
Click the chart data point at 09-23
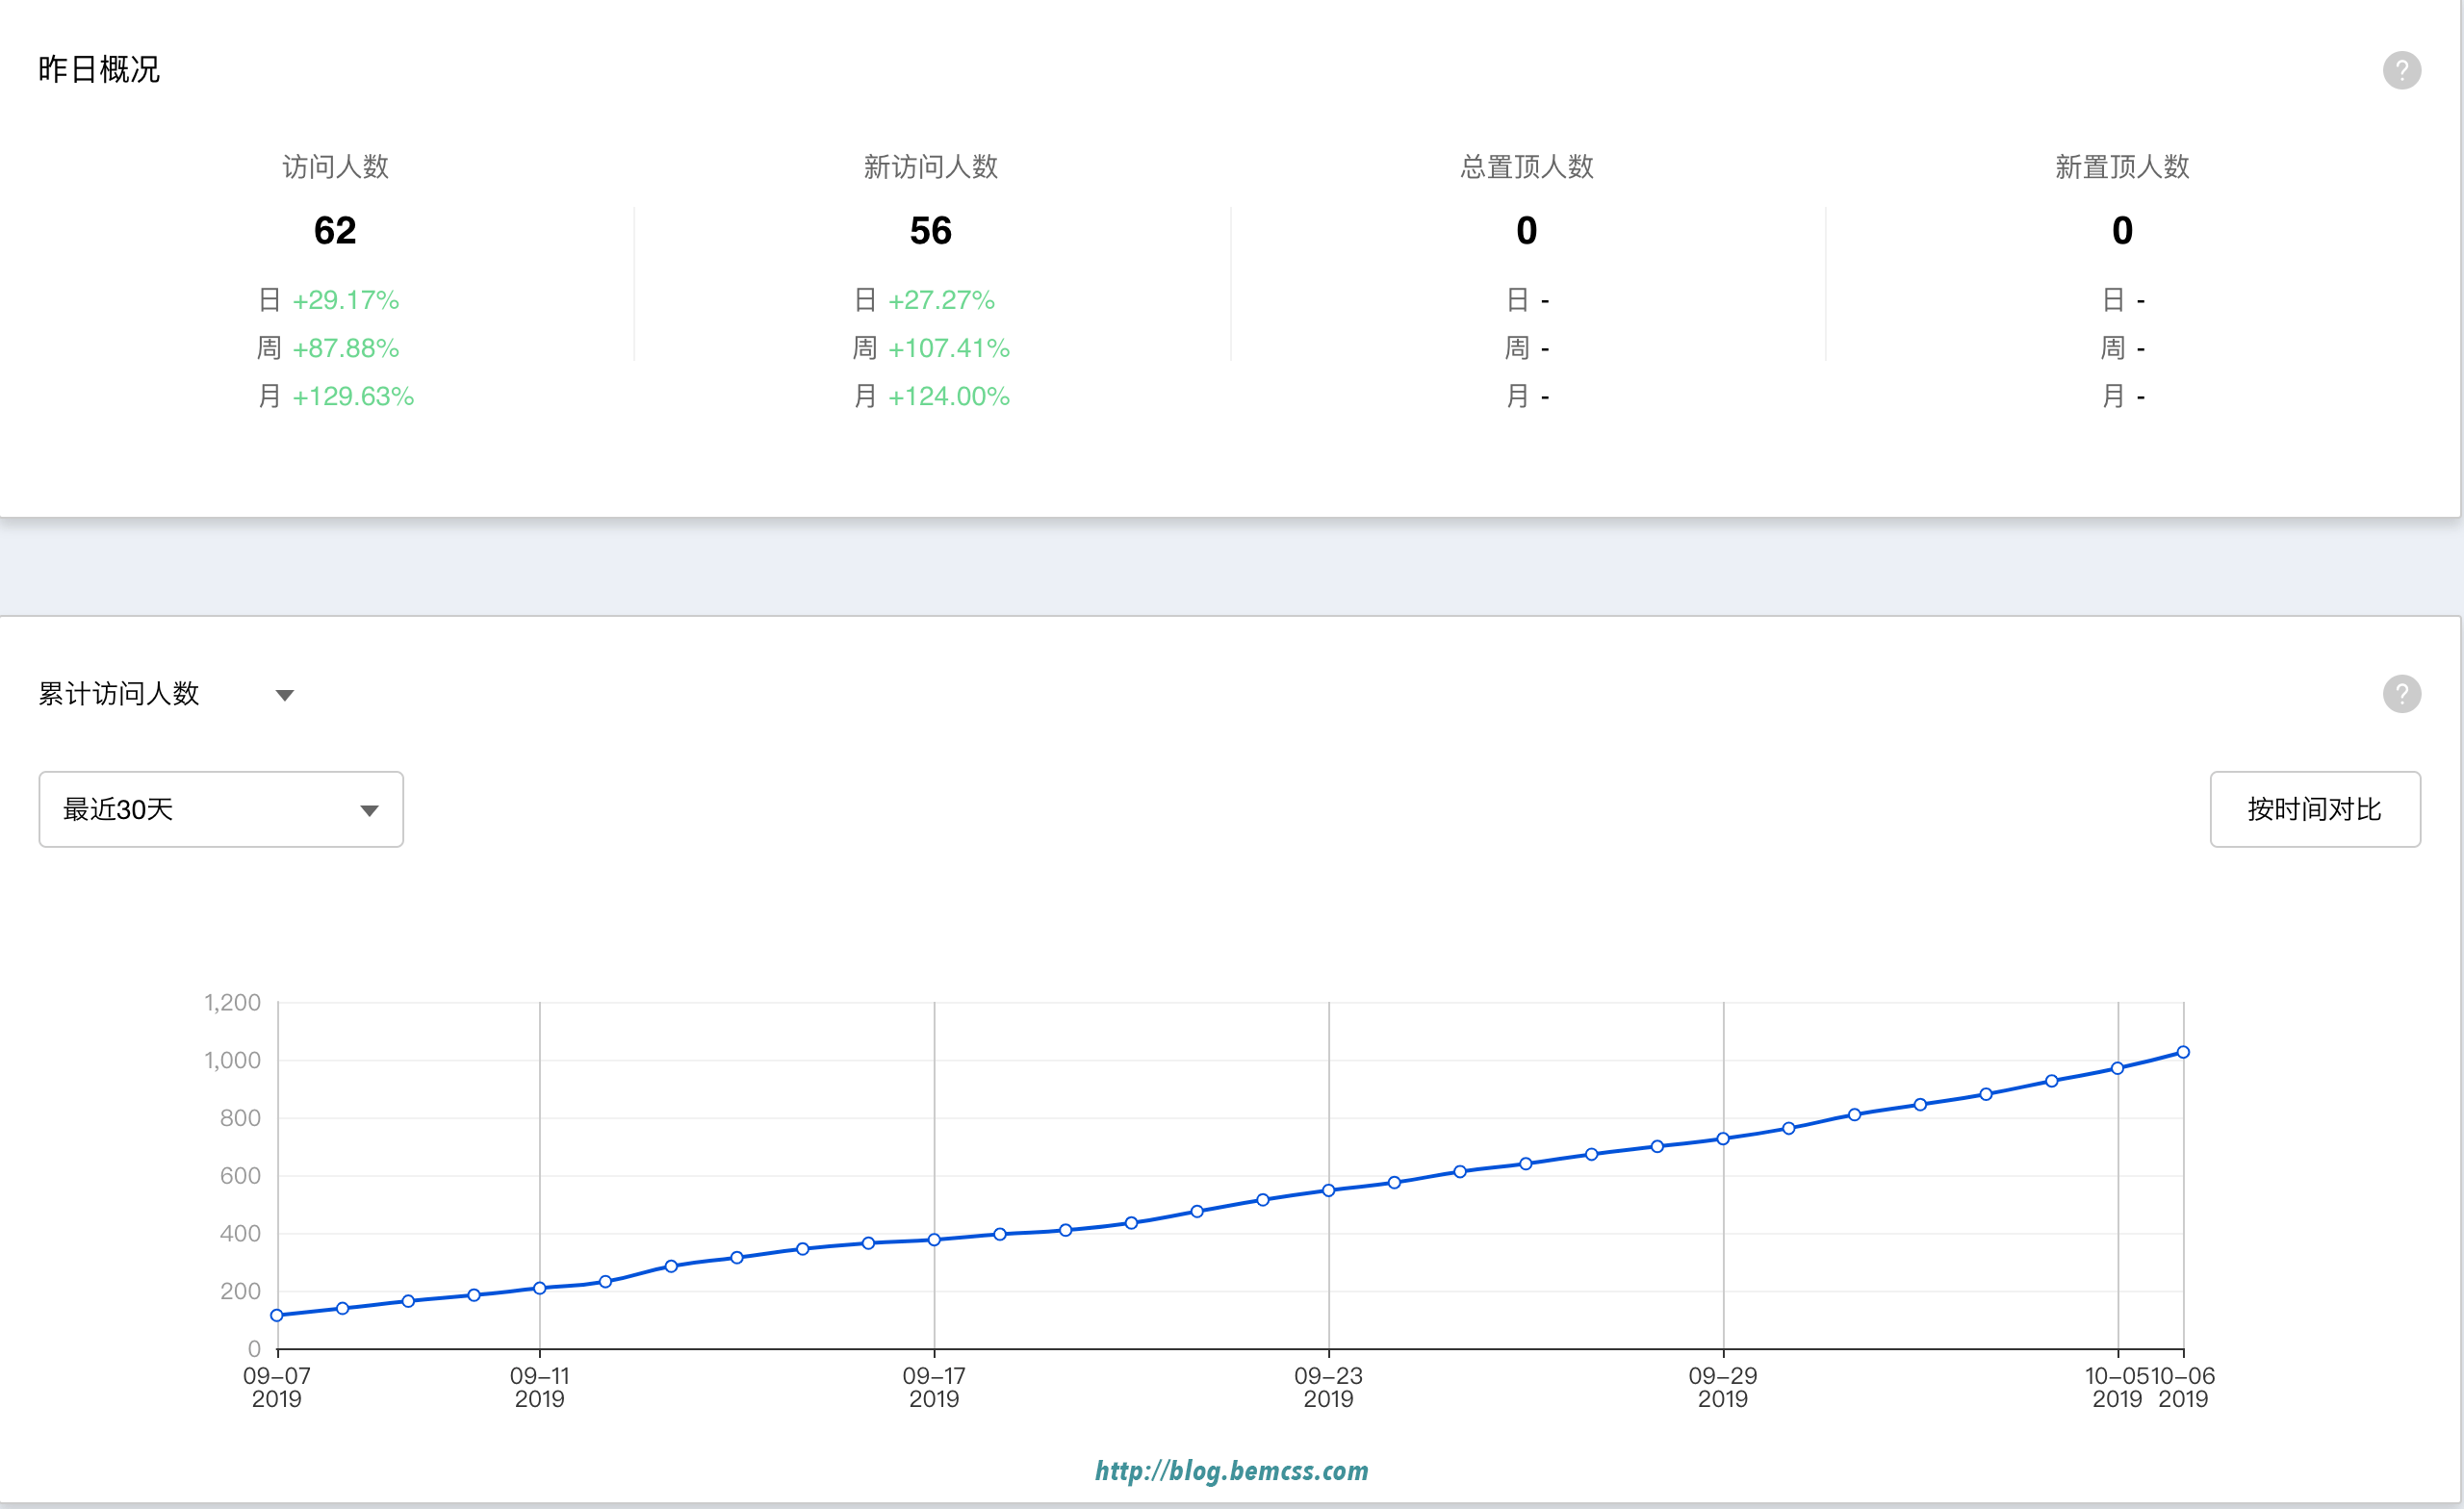pos(1328,1190)
